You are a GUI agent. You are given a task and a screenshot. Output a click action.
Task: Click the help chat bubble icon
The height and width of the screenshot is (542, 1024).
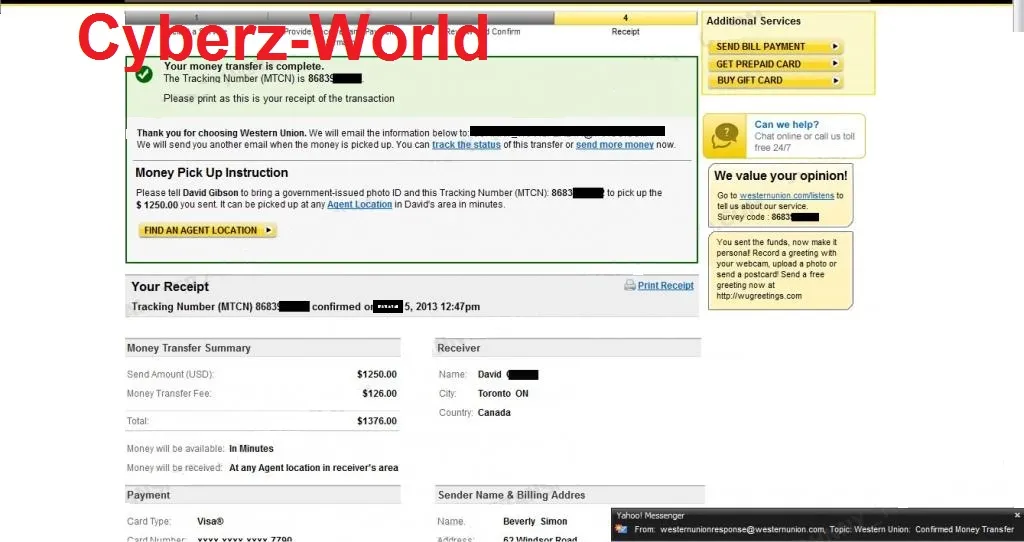point(724,136)
